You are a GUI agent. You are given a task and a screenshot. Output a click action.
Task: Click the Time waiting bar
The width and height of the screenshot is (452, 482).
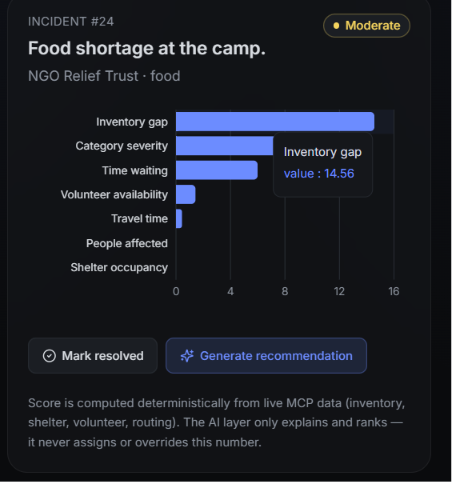(x=217, y=170)
